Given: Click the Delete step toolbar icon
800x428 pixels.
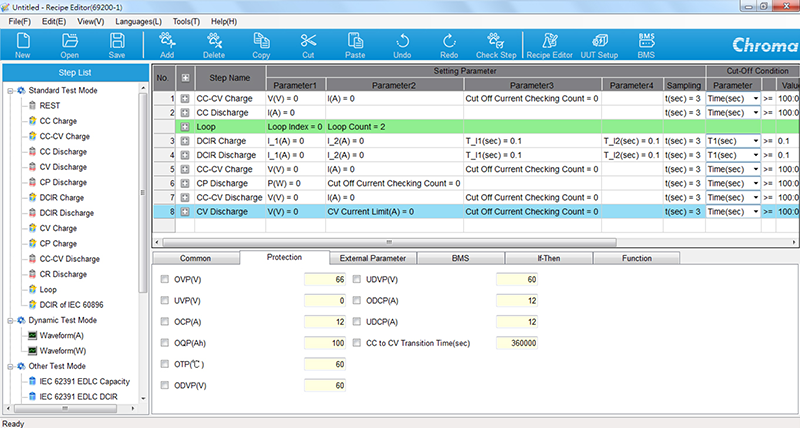Looking at the screenshot, I should [x=214, y=45].
